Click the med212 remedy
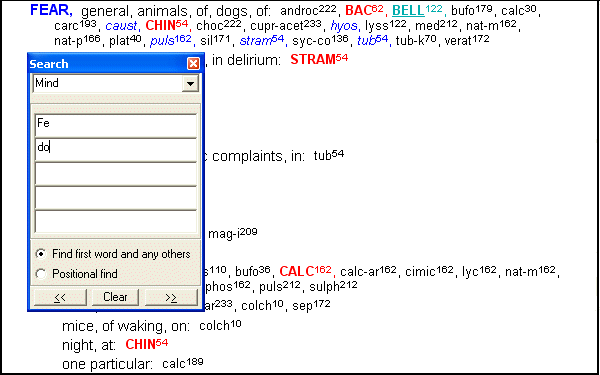 pos(436,26)
